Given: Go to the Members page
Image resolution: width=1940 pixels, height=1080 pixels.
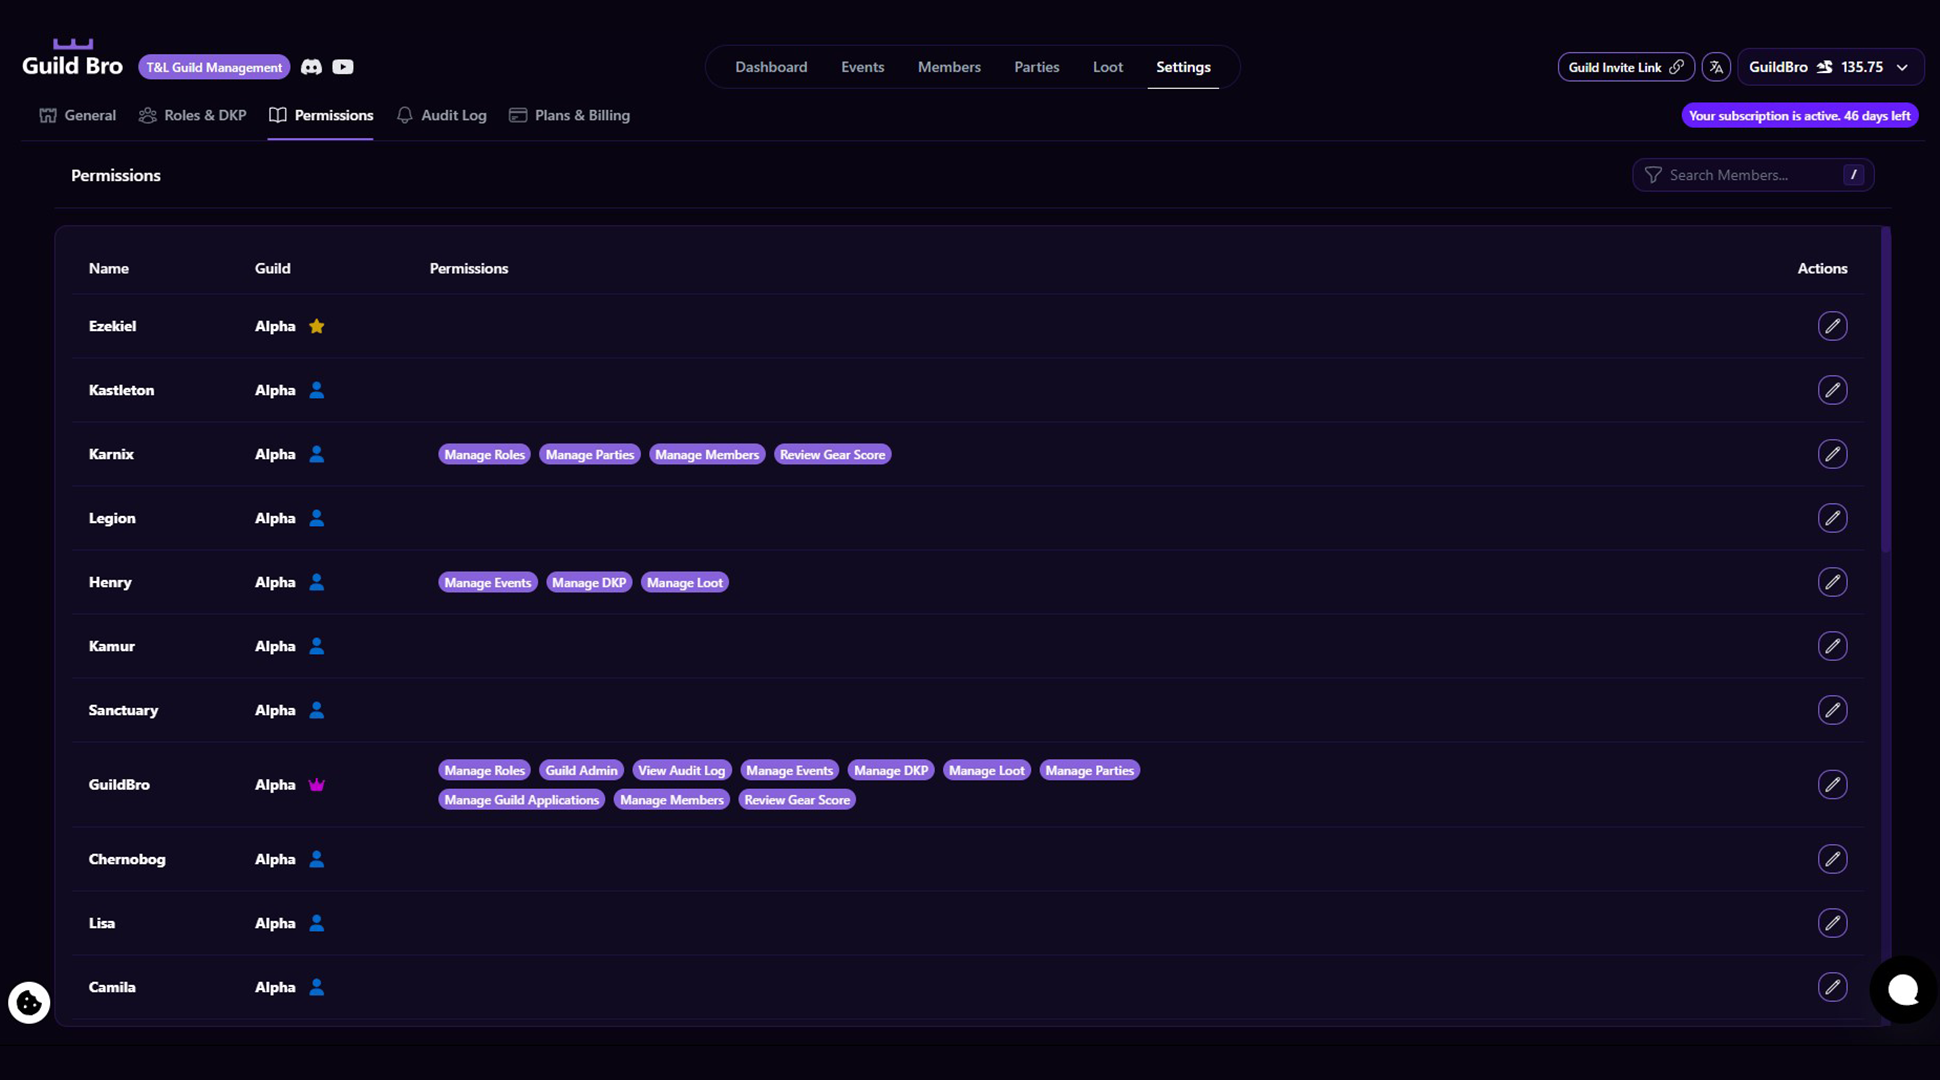Looking at the screenshot, I should pyautogui.click(x=949, y=67).
